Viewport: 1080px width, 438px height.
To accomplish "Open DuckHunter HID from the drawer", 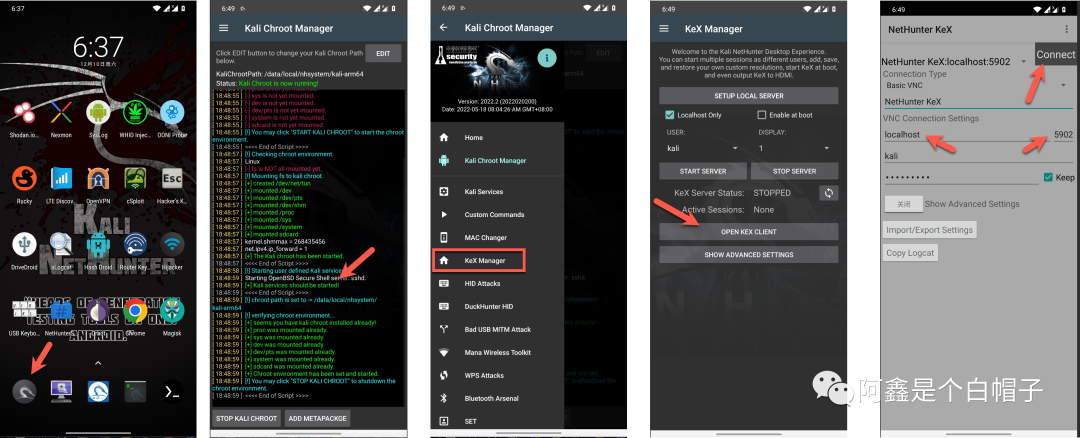I will pyautogui.click(x=497, y=306).
